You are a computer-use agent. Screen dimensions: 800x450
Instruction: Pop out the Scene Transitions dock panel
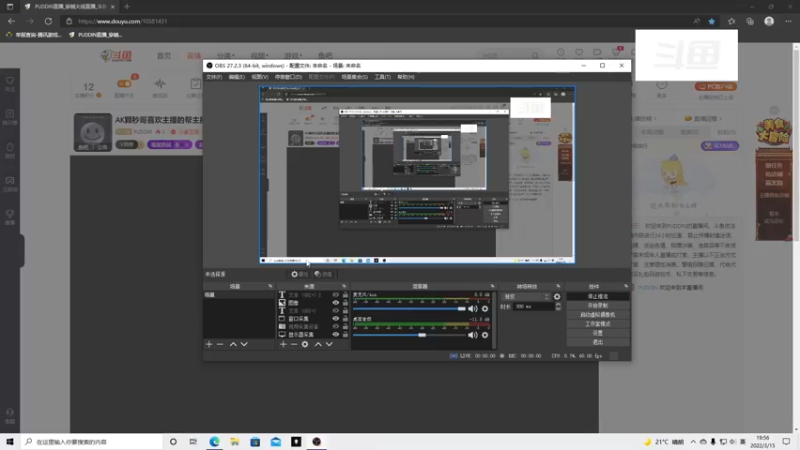point(558,286)
